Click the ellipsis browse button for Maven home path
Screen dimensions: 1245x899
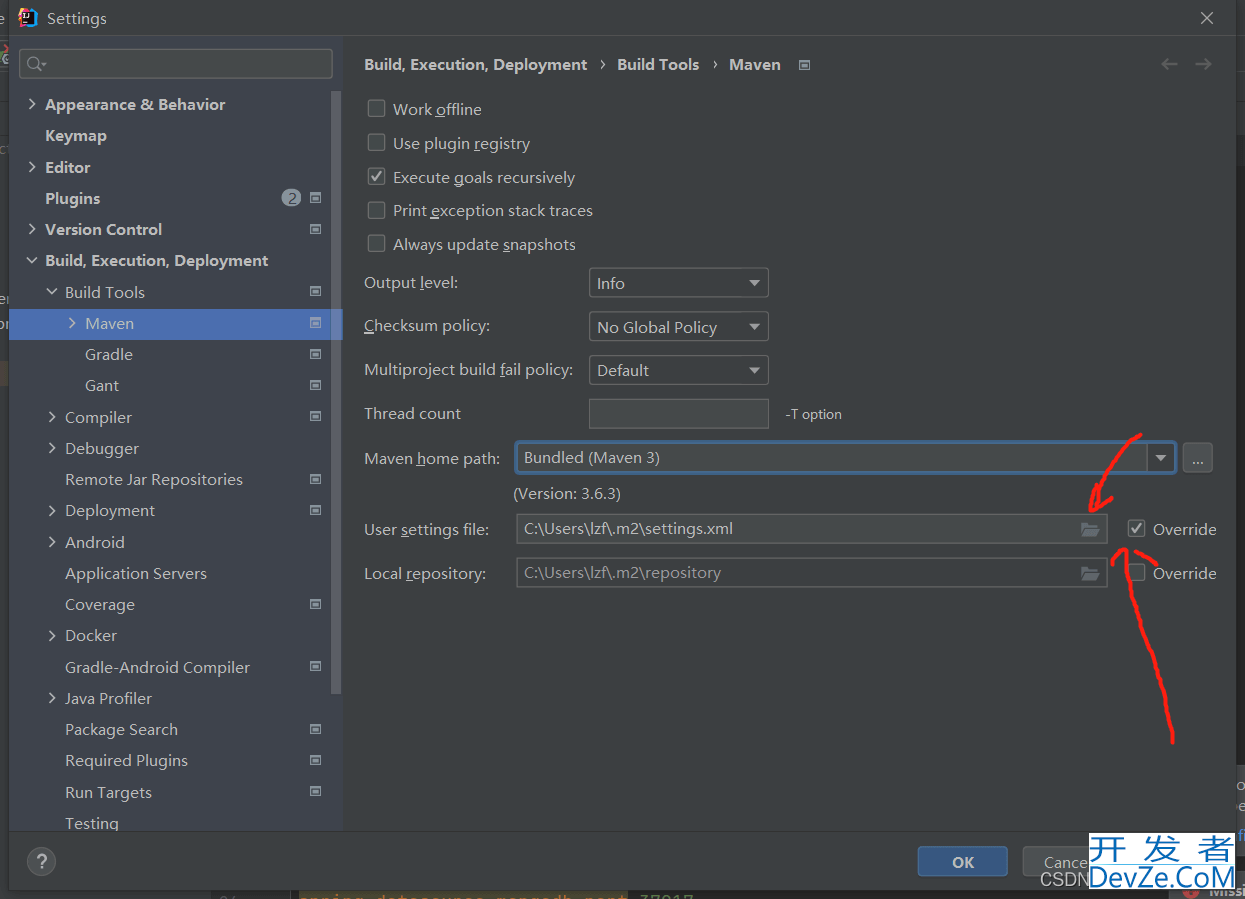pyautogui.click(x=1197, y=458)
